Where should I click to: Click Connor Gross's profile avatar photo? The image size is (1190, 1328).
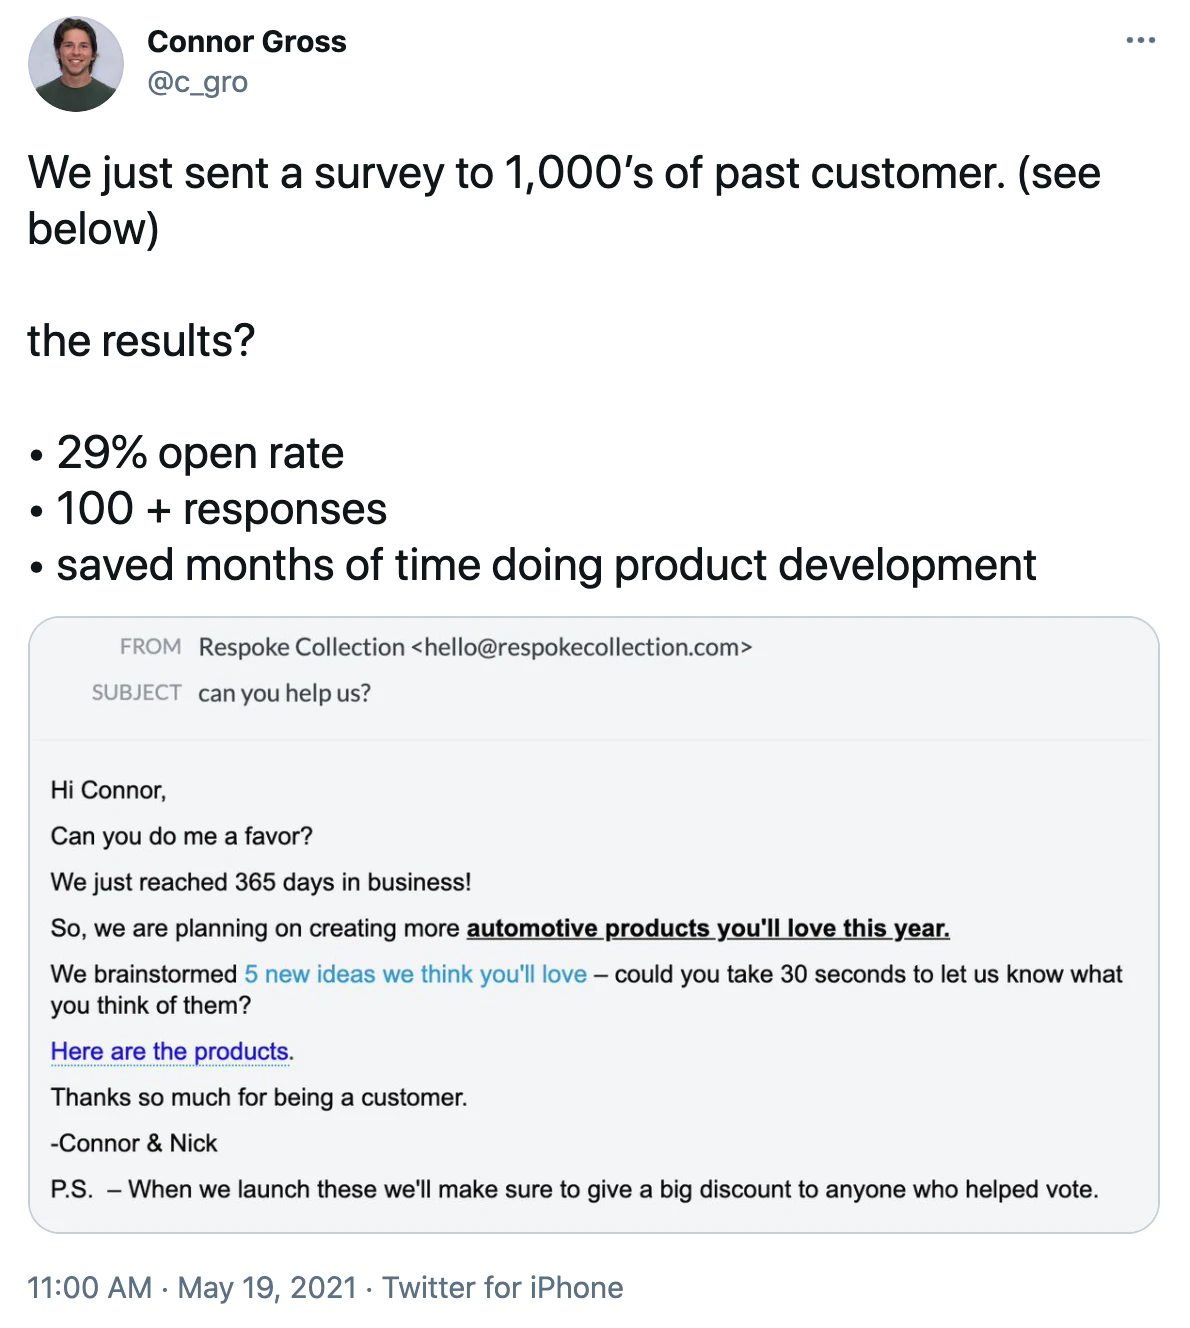pos(76,64)
